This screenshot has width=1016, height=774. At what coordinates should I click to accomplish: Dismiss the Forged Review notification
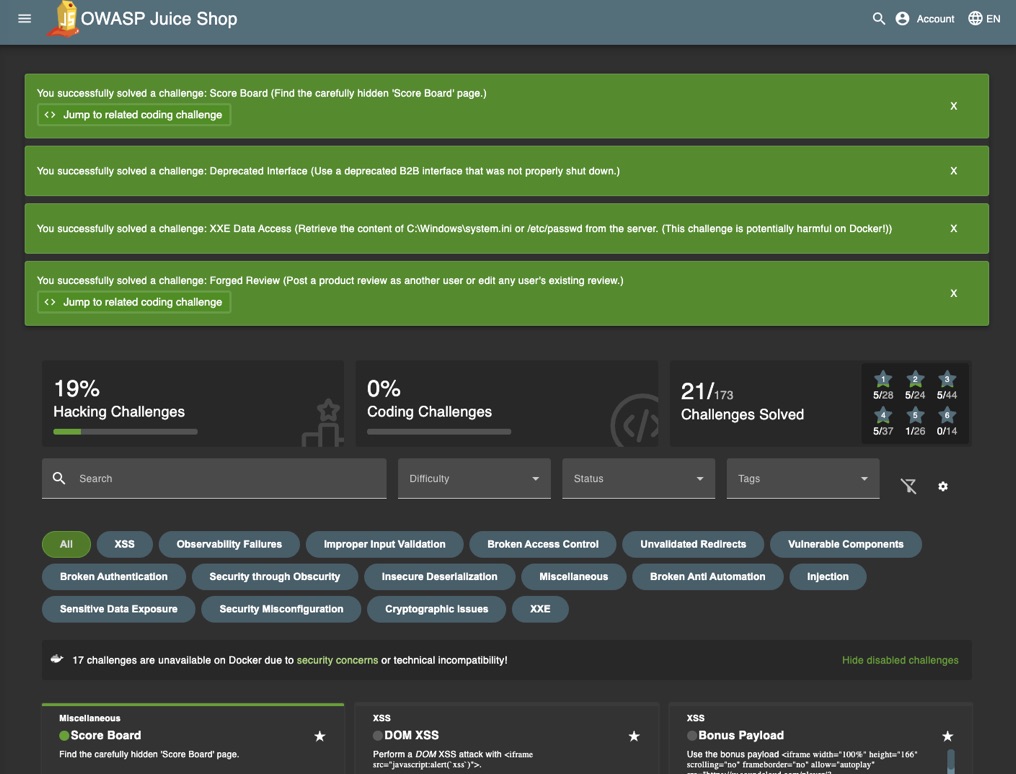pos(953,293)
